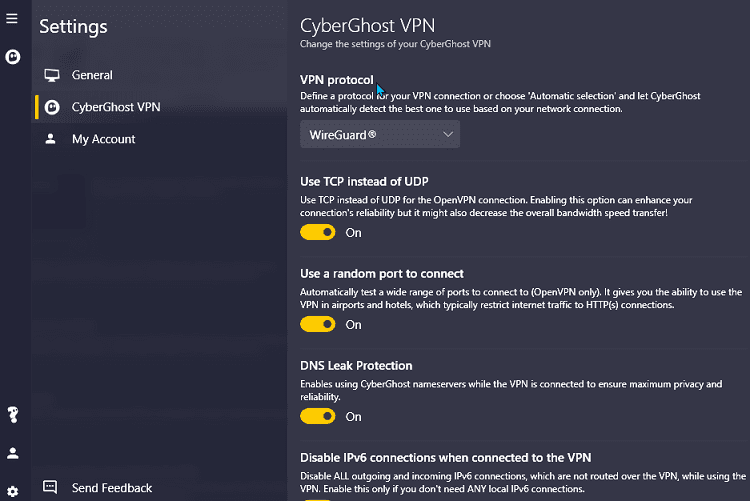The width and height of the screenshot is (750, 501).
Task: Open the VPN protocol dropdown
Action: pos(379,134)
